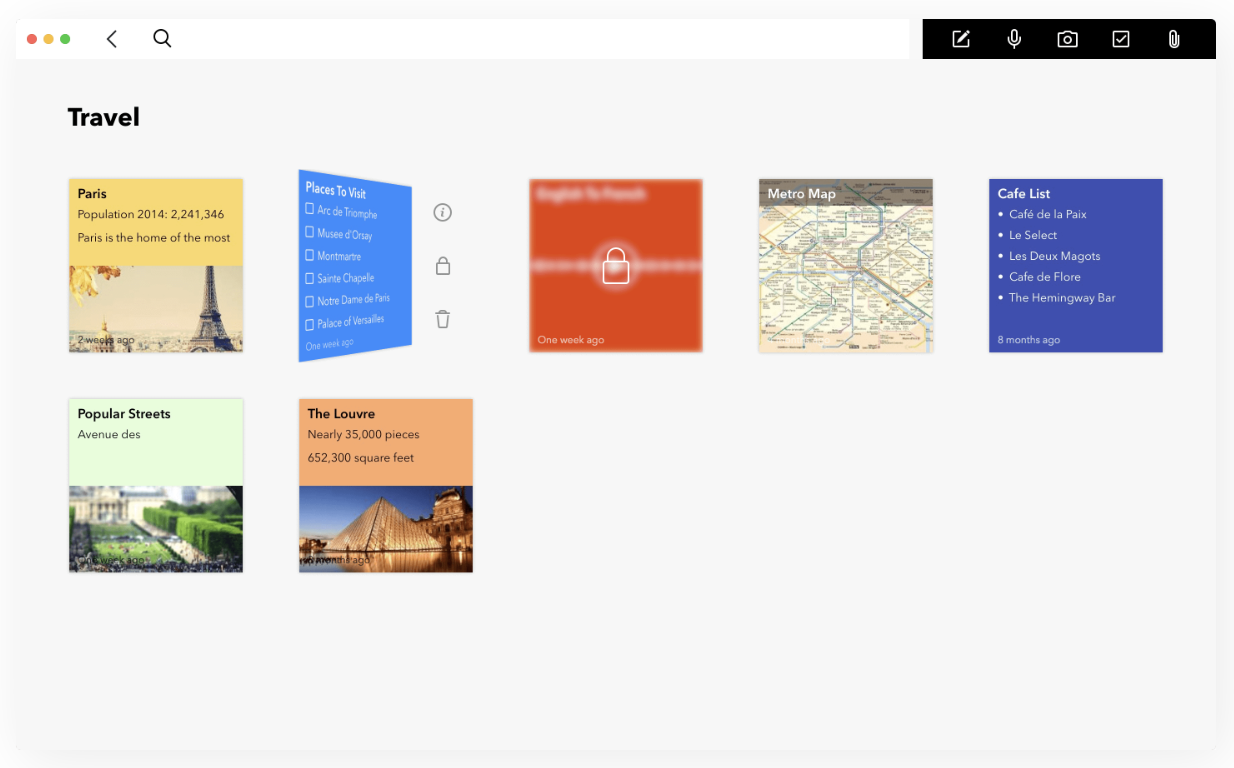Screen dimensions: 1234x768
Task: Attach a file with the paperclip icon
Action: [1174, 39]
